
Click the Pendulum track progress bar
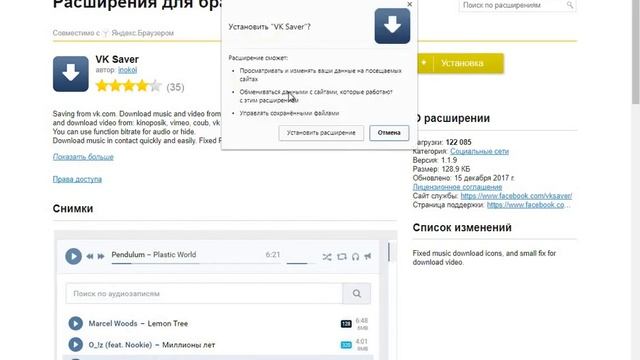196,264
